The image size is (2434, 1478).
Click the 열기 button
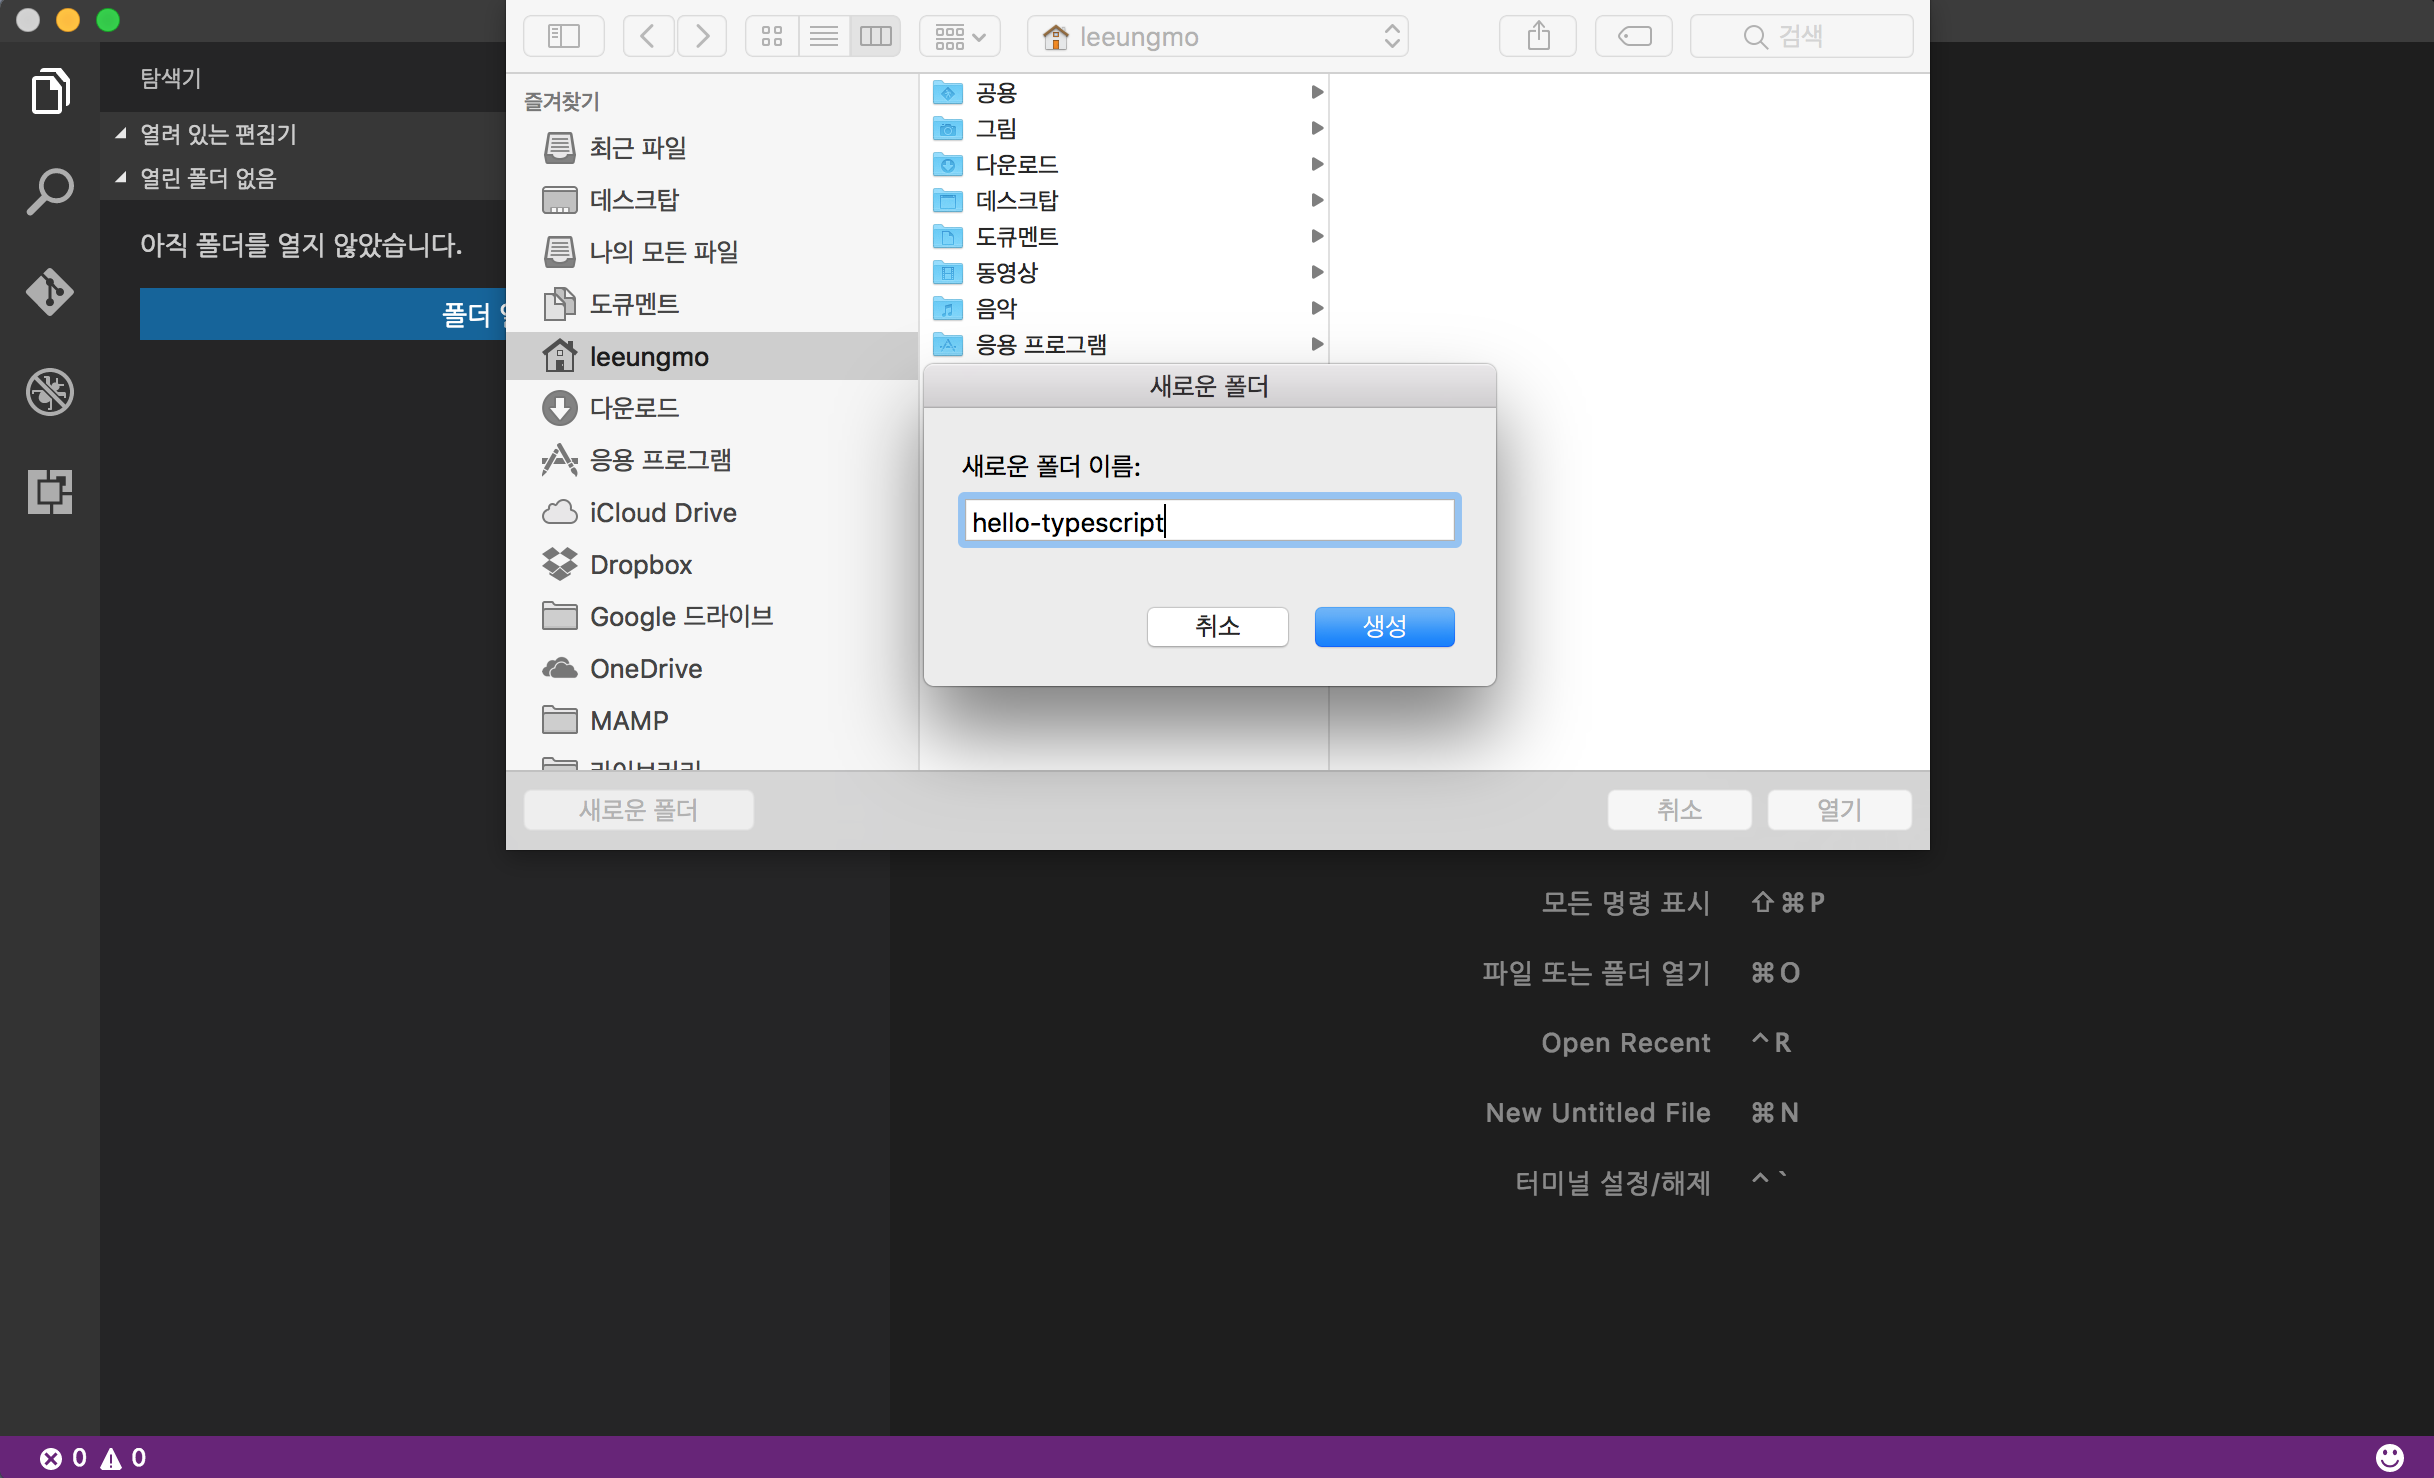coord(1838,809)
